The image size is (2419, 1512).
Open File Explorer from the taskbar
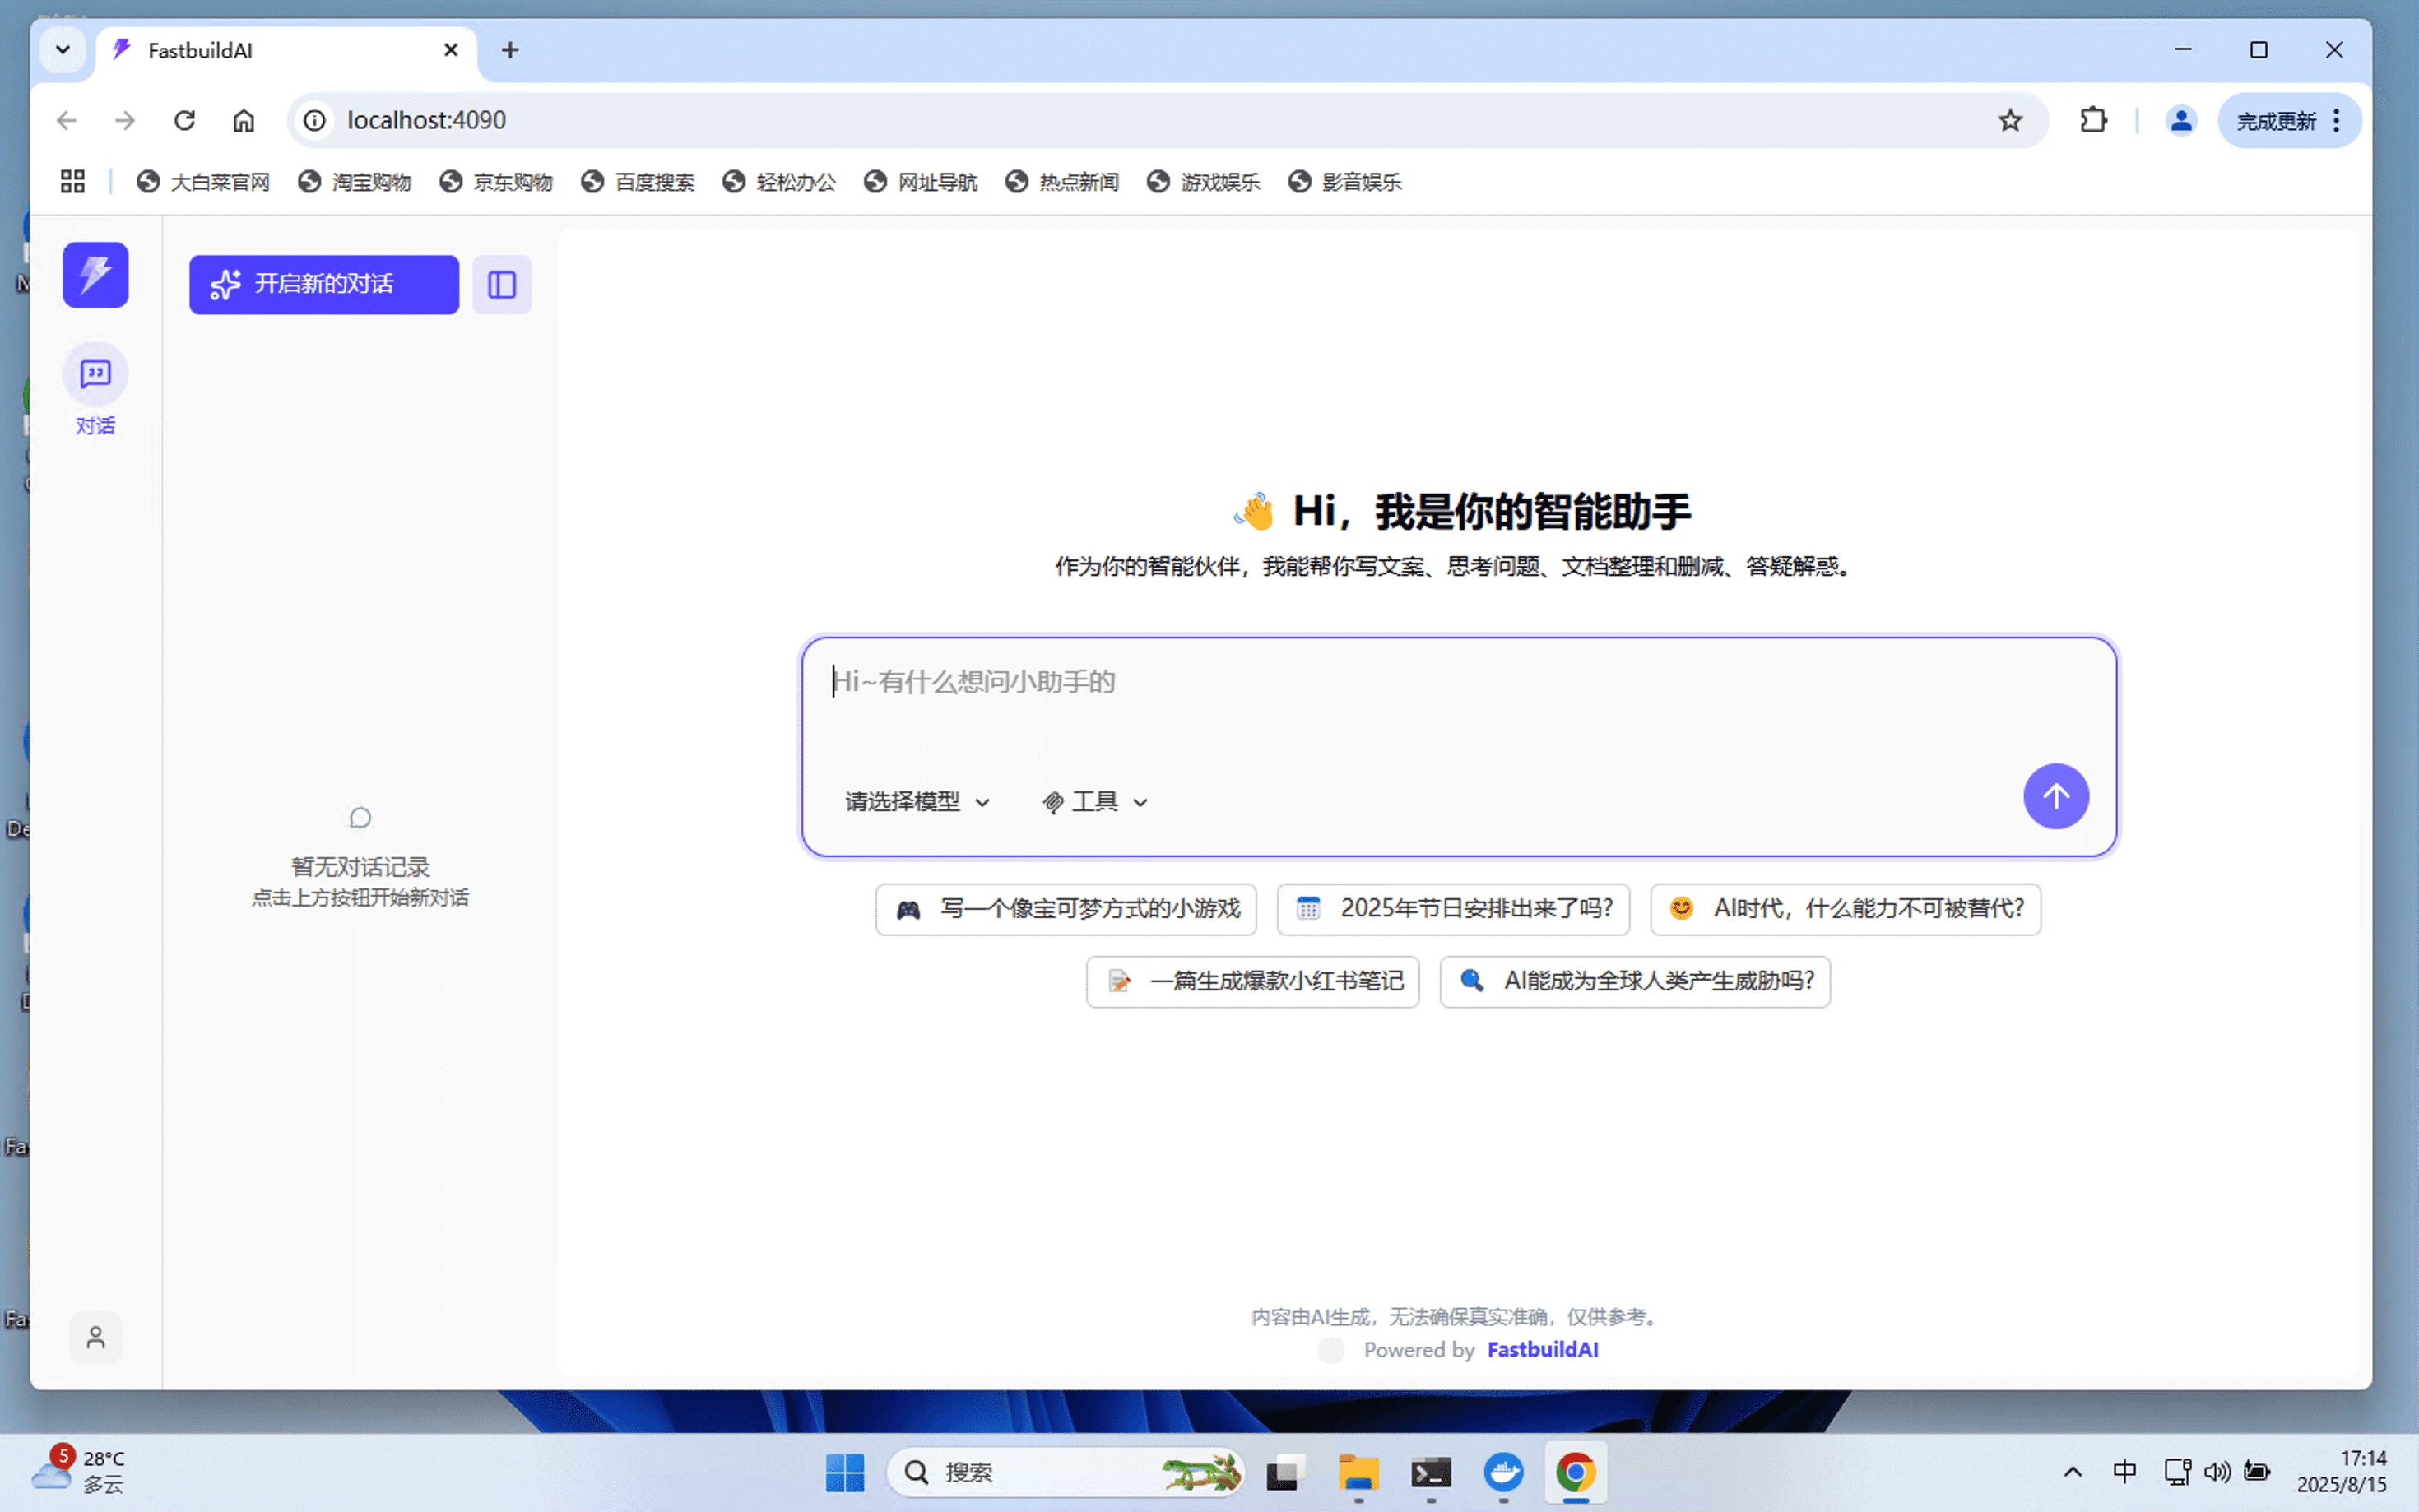point(1358,1472)
